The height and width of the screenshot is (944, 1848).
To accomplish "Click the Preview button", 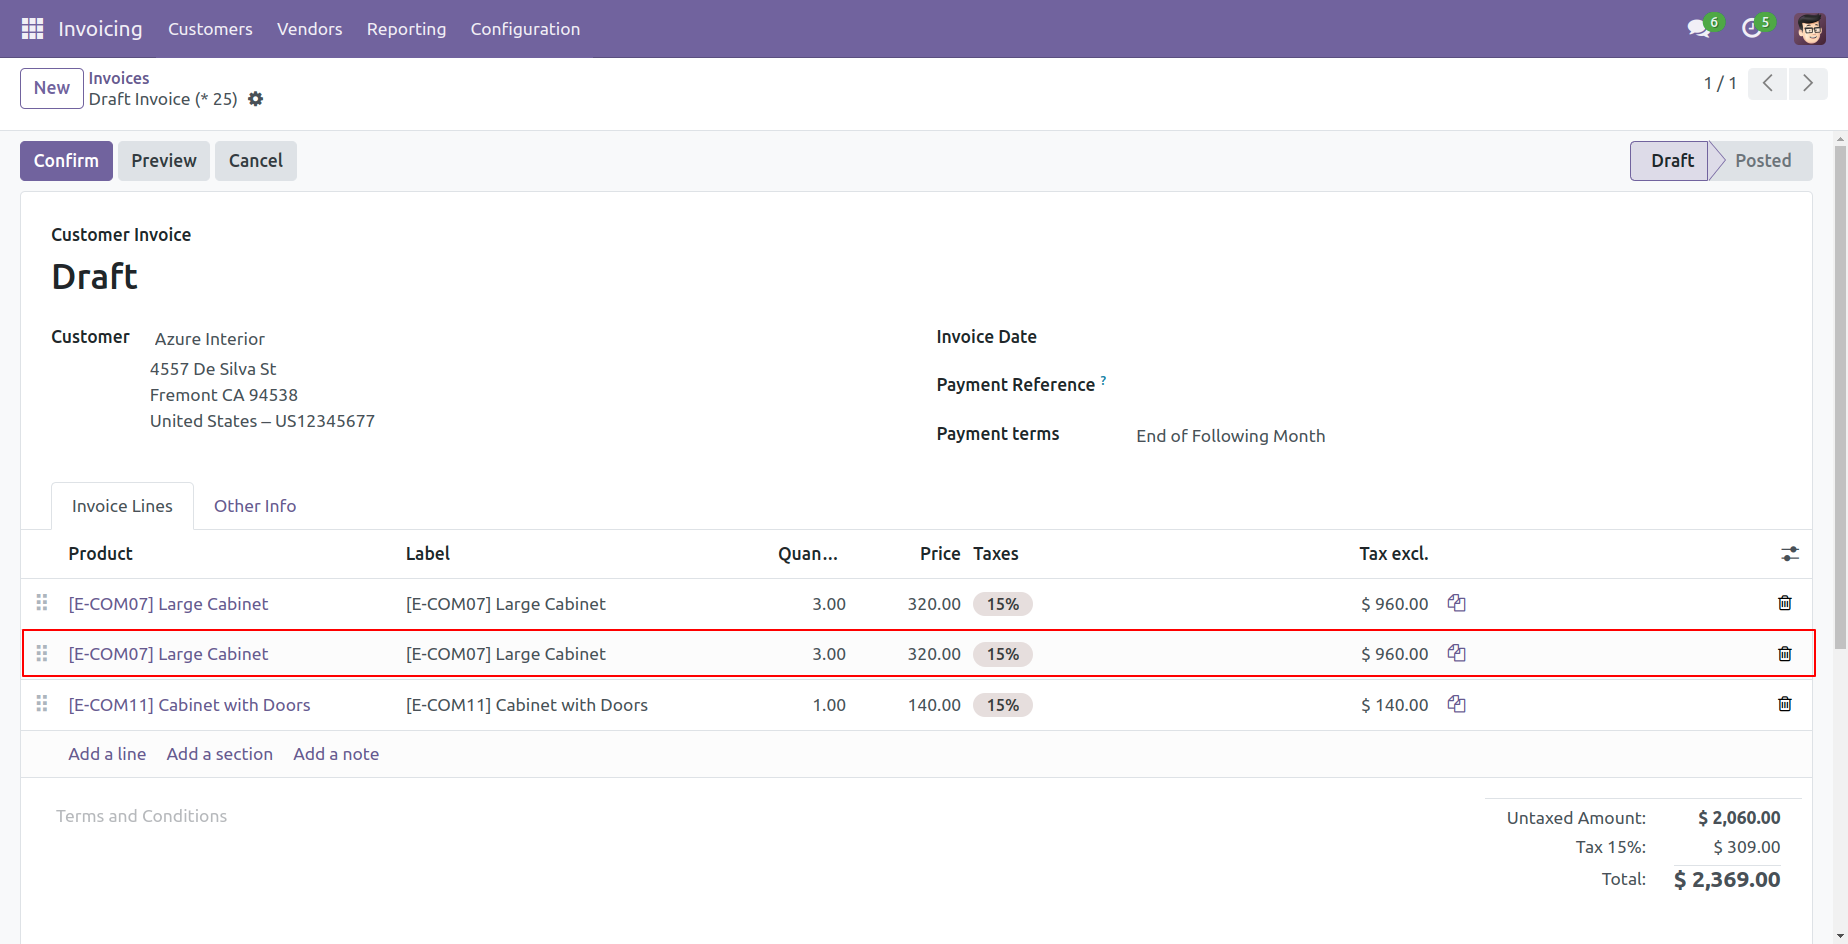I will tap(164, 161).
